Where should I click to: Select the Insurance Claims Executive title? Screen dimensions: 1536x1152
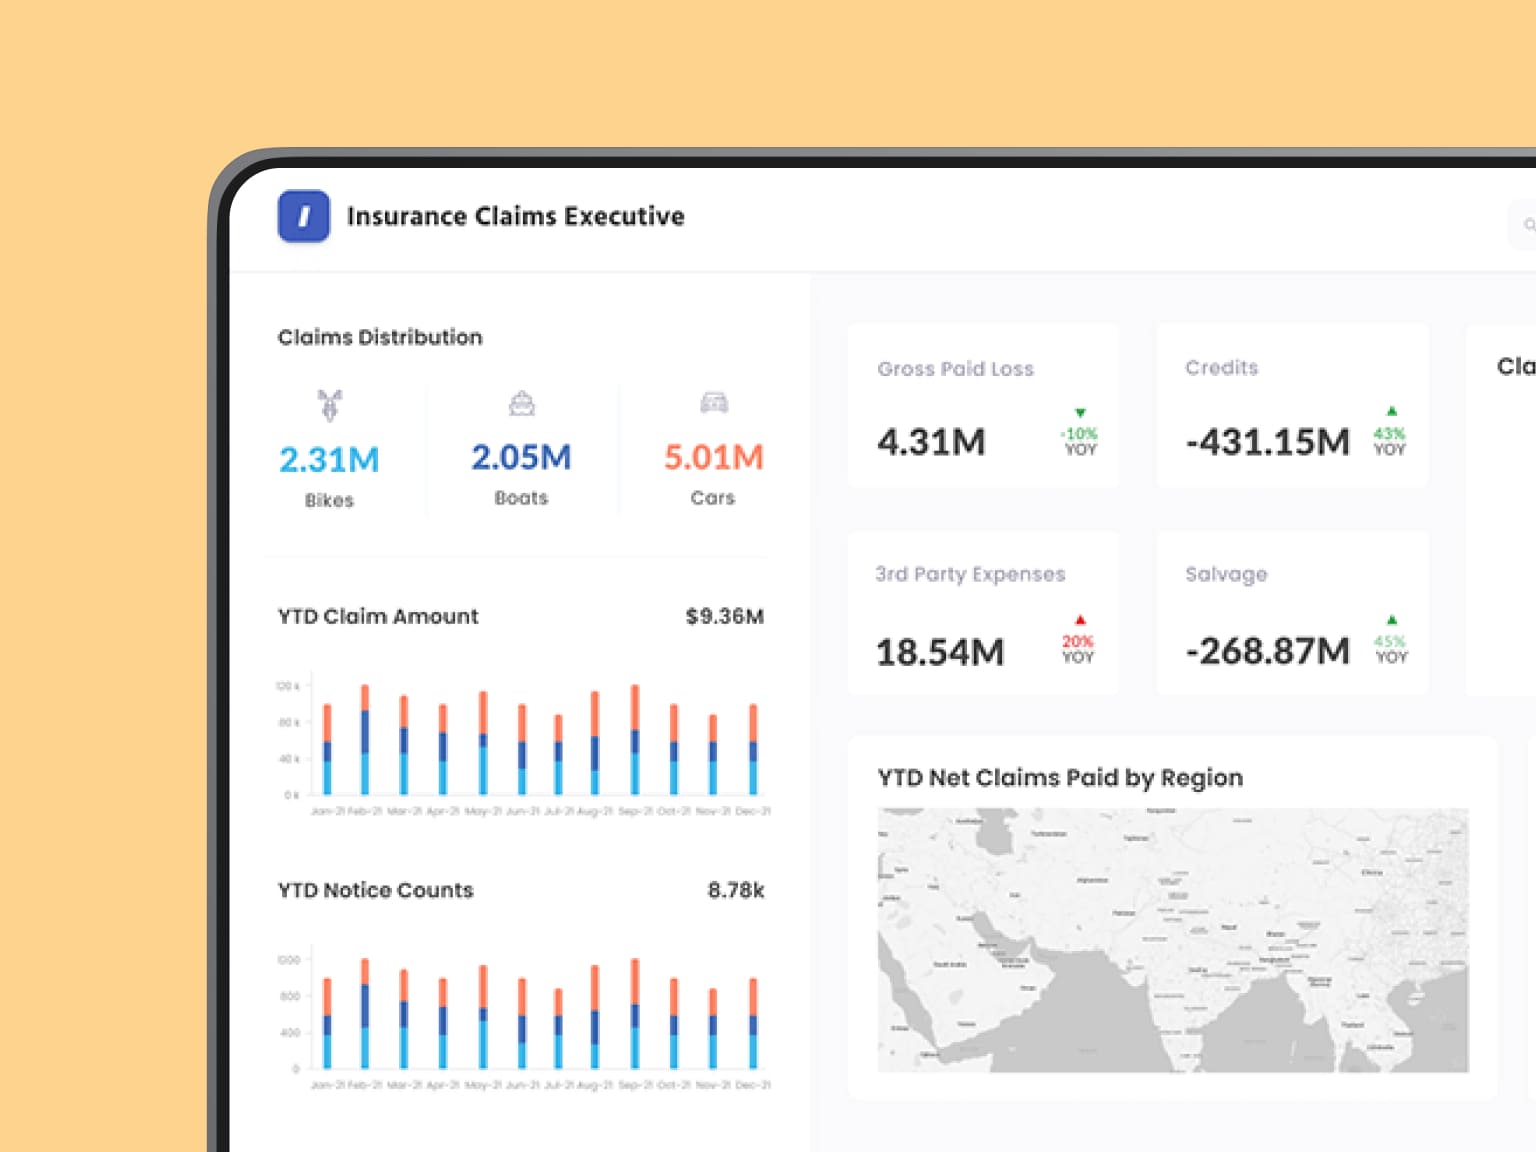[x=516, y=216]
